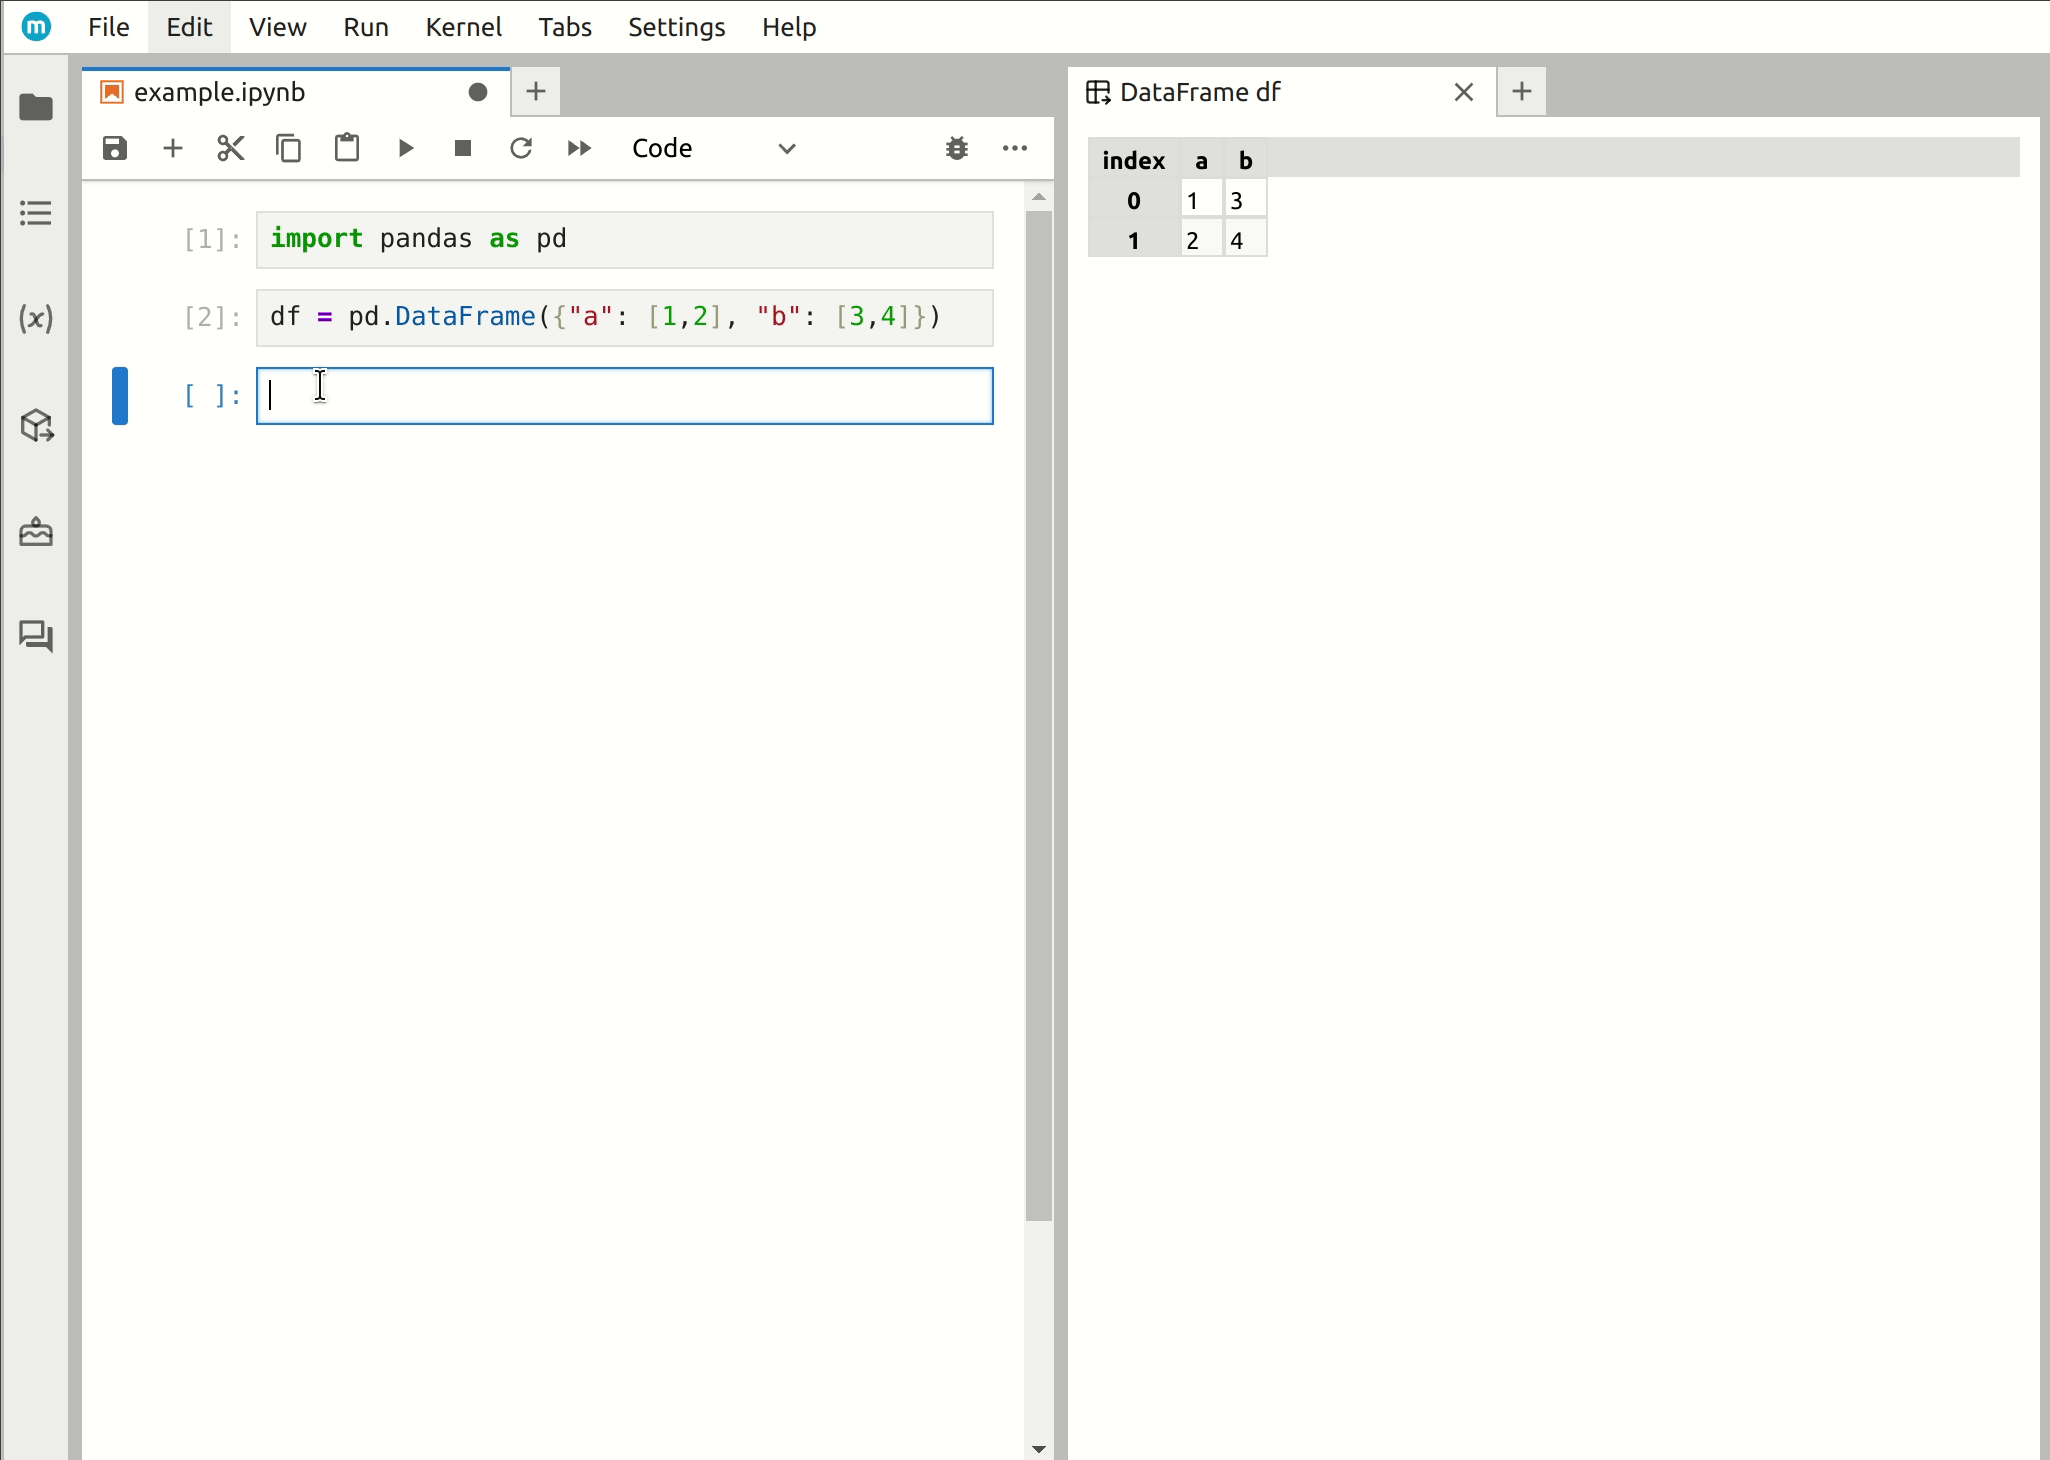The image size is (2050, 1460).
Task: Open the variable inspector panel
Action: click(x=36, y=319)
